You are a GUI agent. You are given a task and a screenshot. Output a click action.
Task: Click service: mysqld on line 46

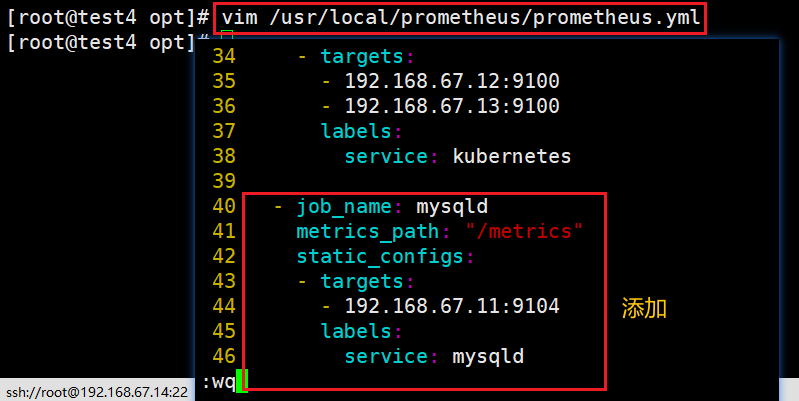(x=434, y=356)
